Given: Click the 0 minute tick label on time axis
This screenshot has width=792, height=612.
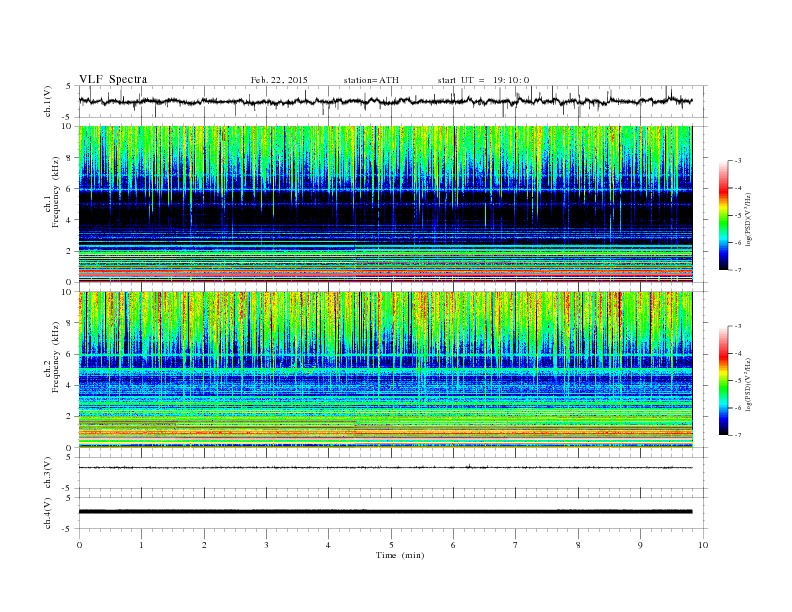Looking at the screenshot, I should pos(79,545).
